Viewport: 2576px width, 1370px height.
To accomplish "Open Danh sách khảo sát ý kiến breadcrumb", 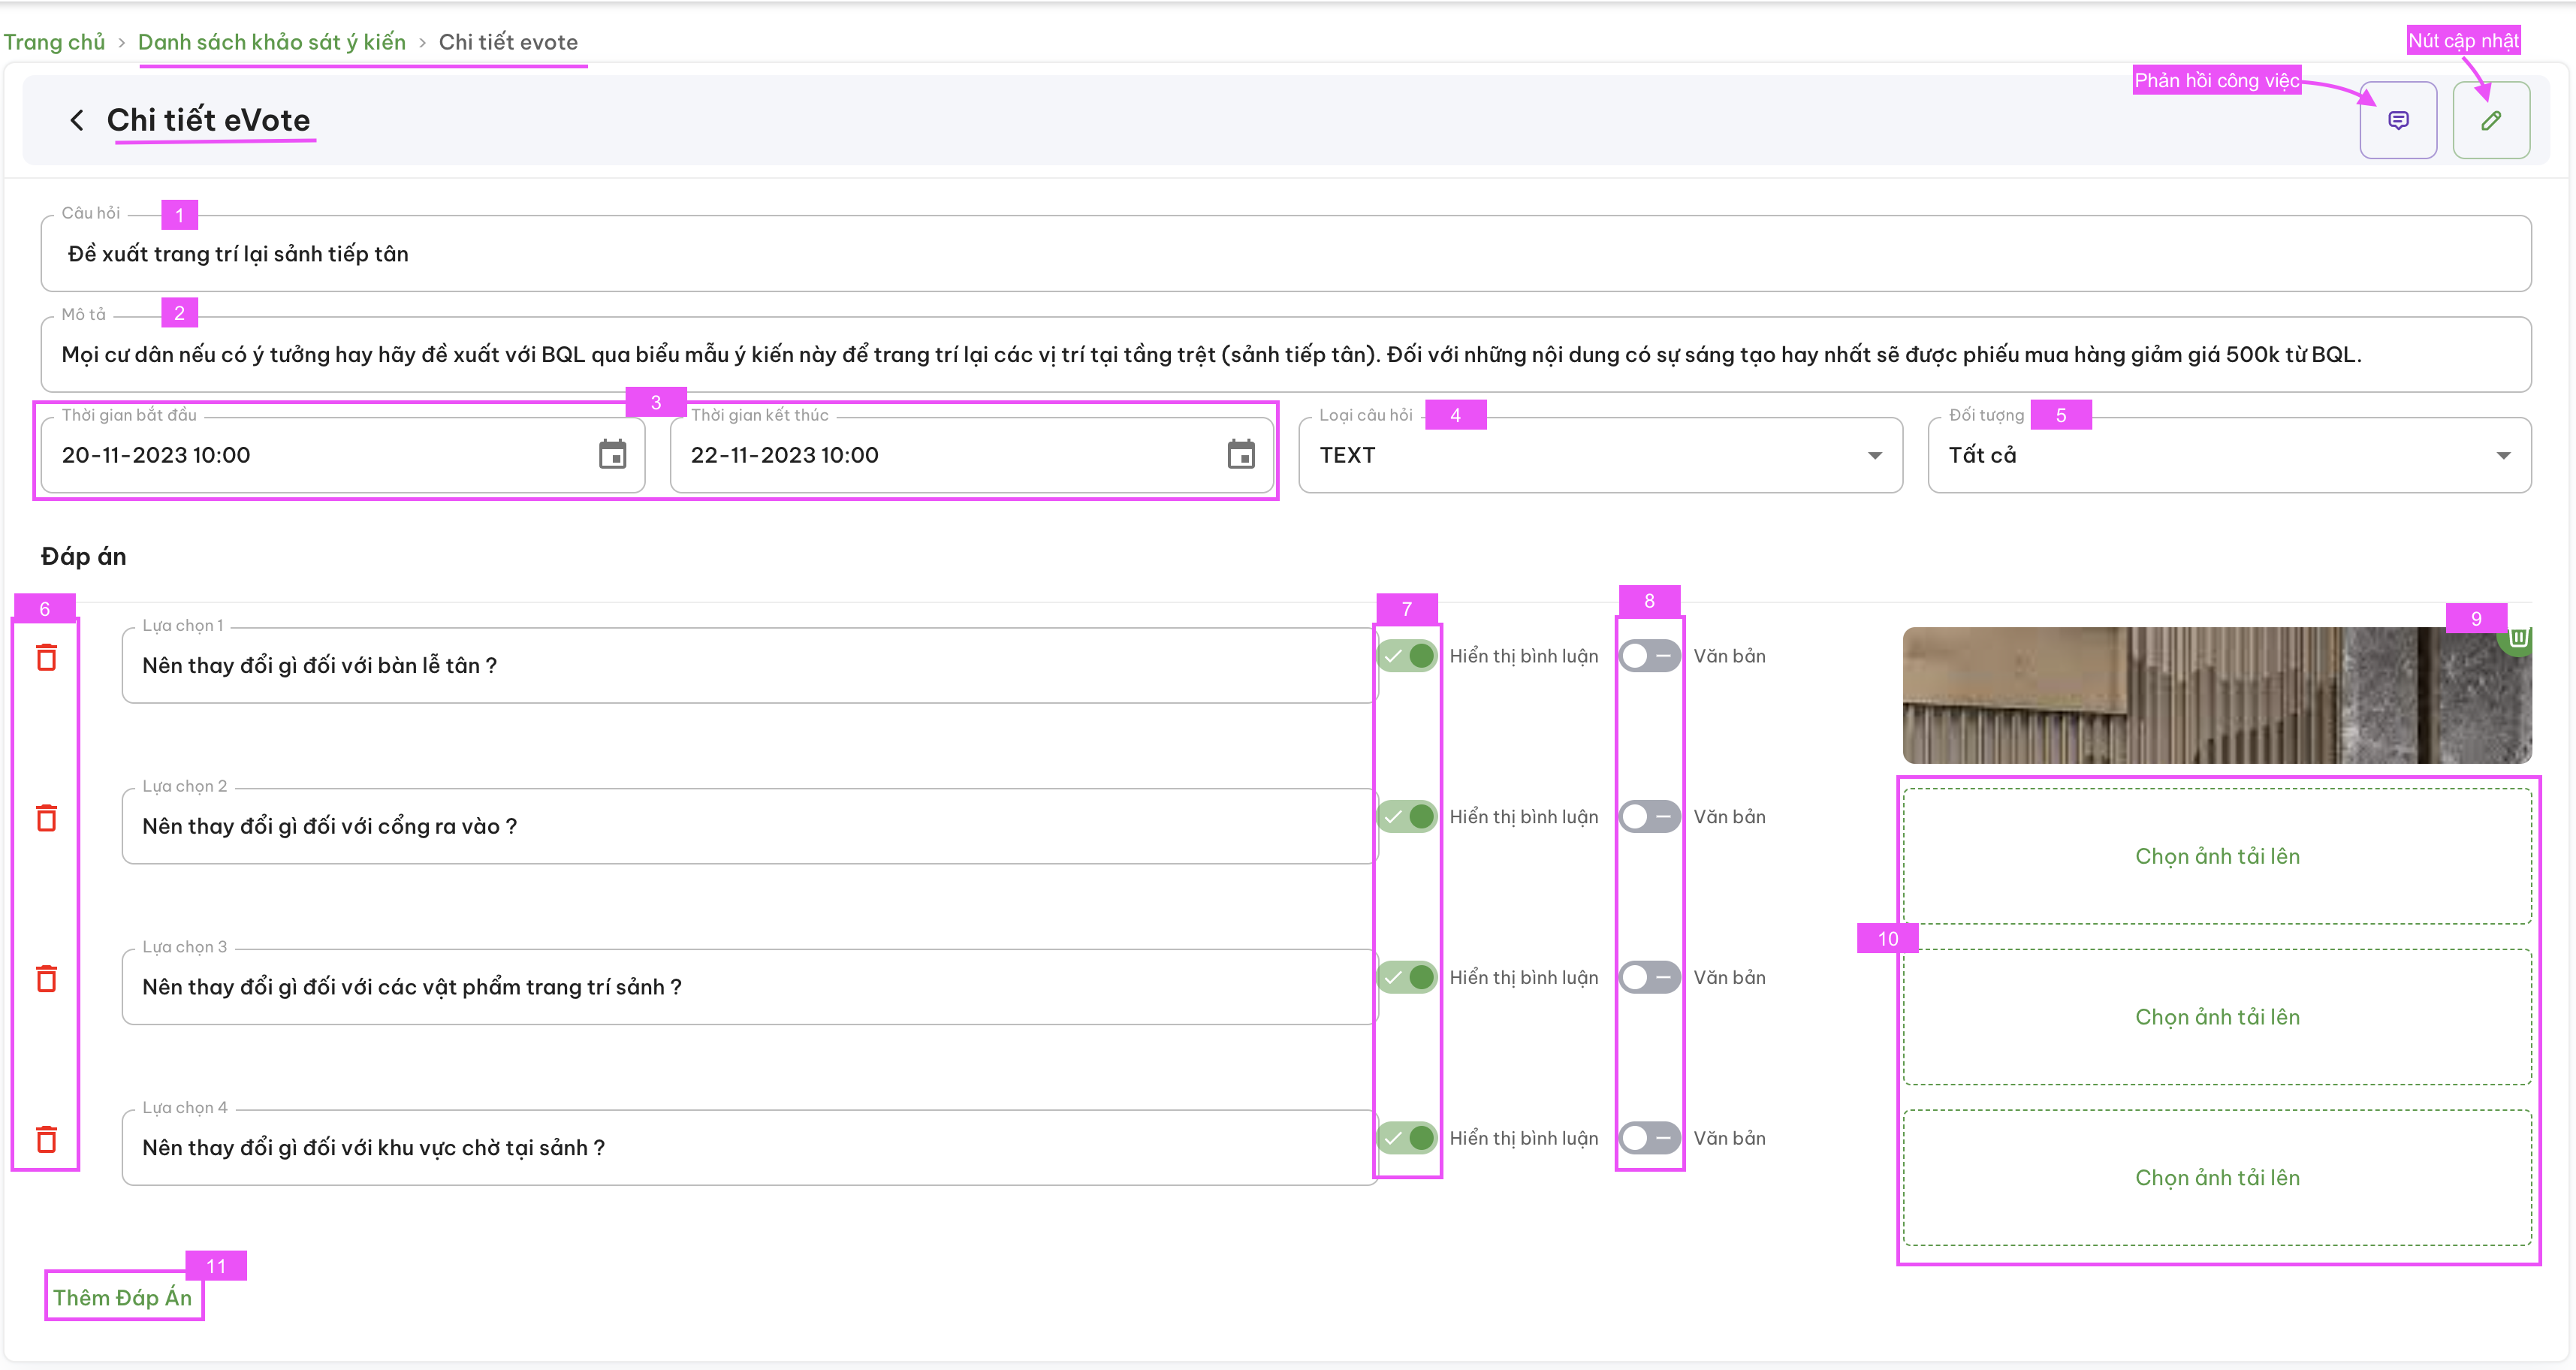I will (272, 42).
